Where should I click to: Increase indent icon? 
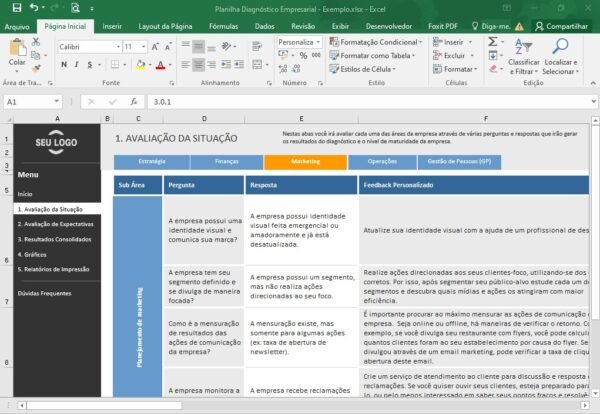tap(239, 64)
